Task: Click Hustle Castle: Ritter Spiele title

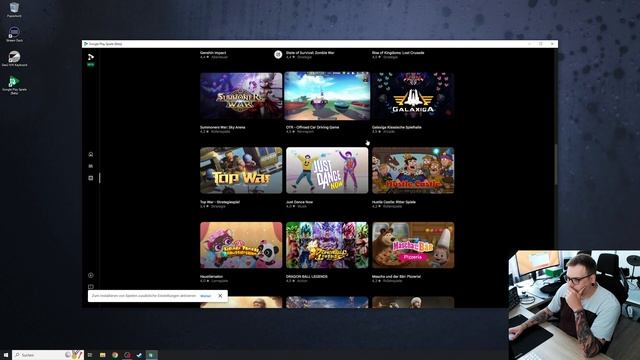Action: point(394,202)
